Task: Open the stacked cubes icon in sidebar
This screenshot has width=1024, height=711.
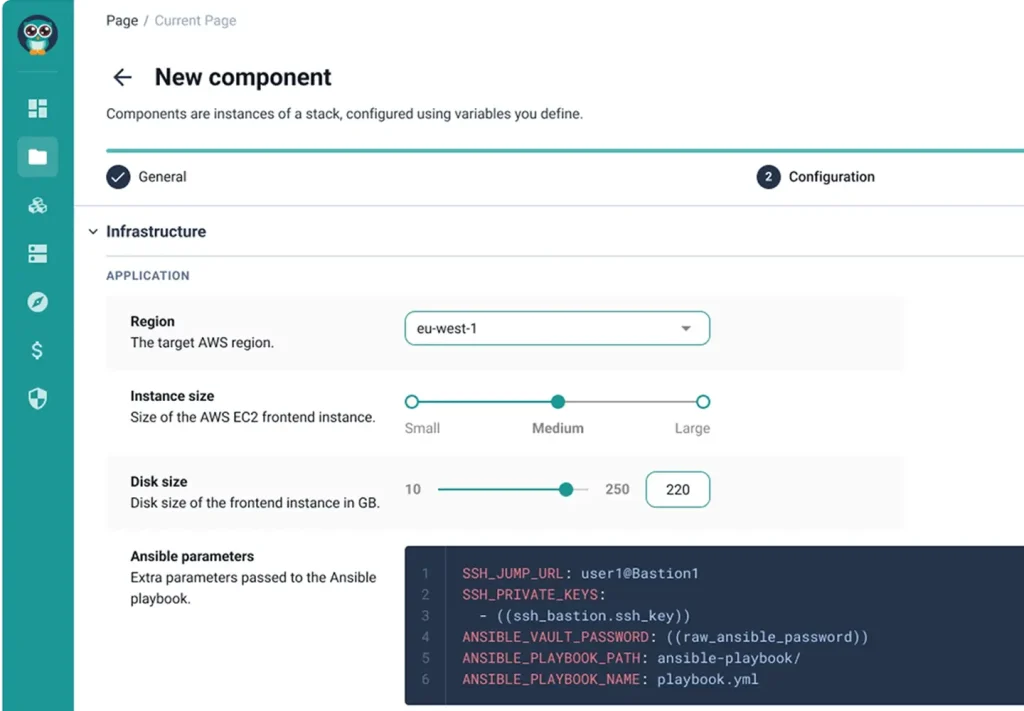Action: 37,206
